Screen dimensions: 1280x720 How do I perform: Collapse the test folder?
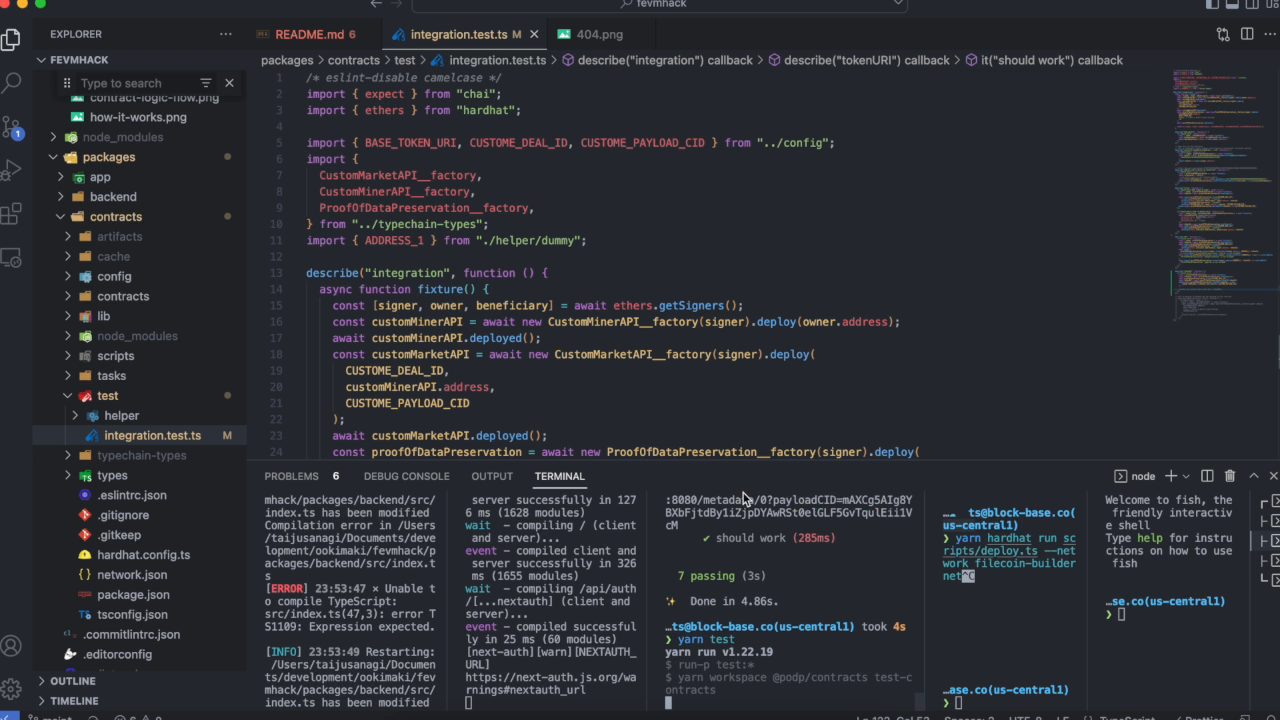[139, 396]
